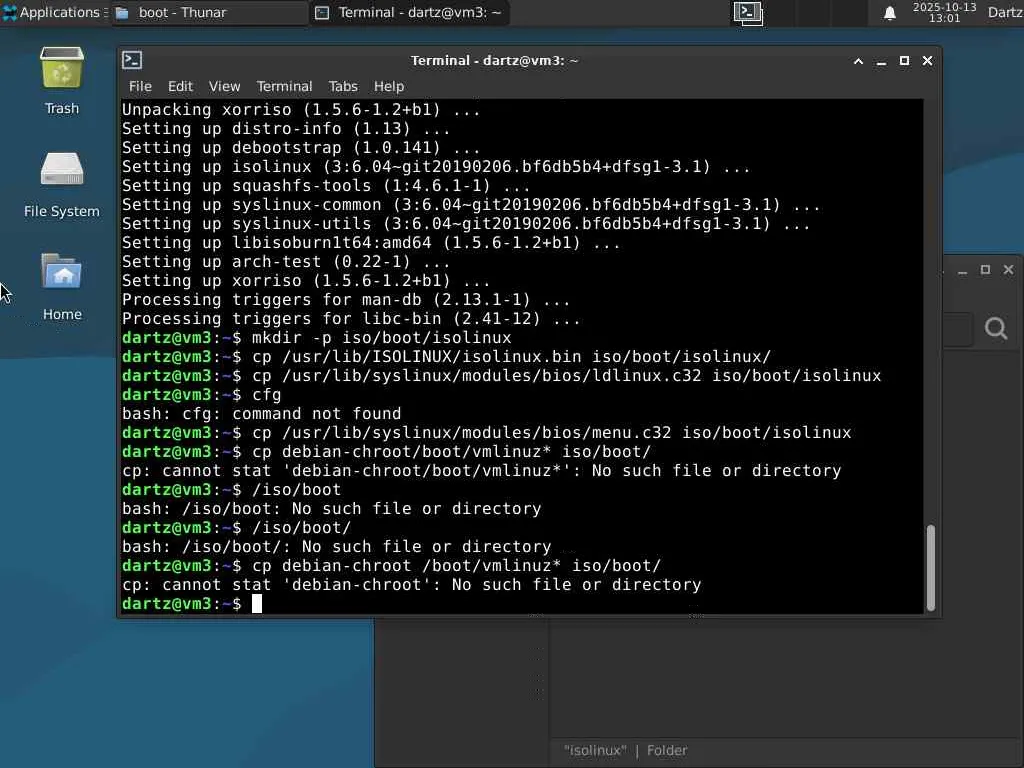Open the notification bell in the panel
Screen dimensions: 1024x768
pos(889,13)
